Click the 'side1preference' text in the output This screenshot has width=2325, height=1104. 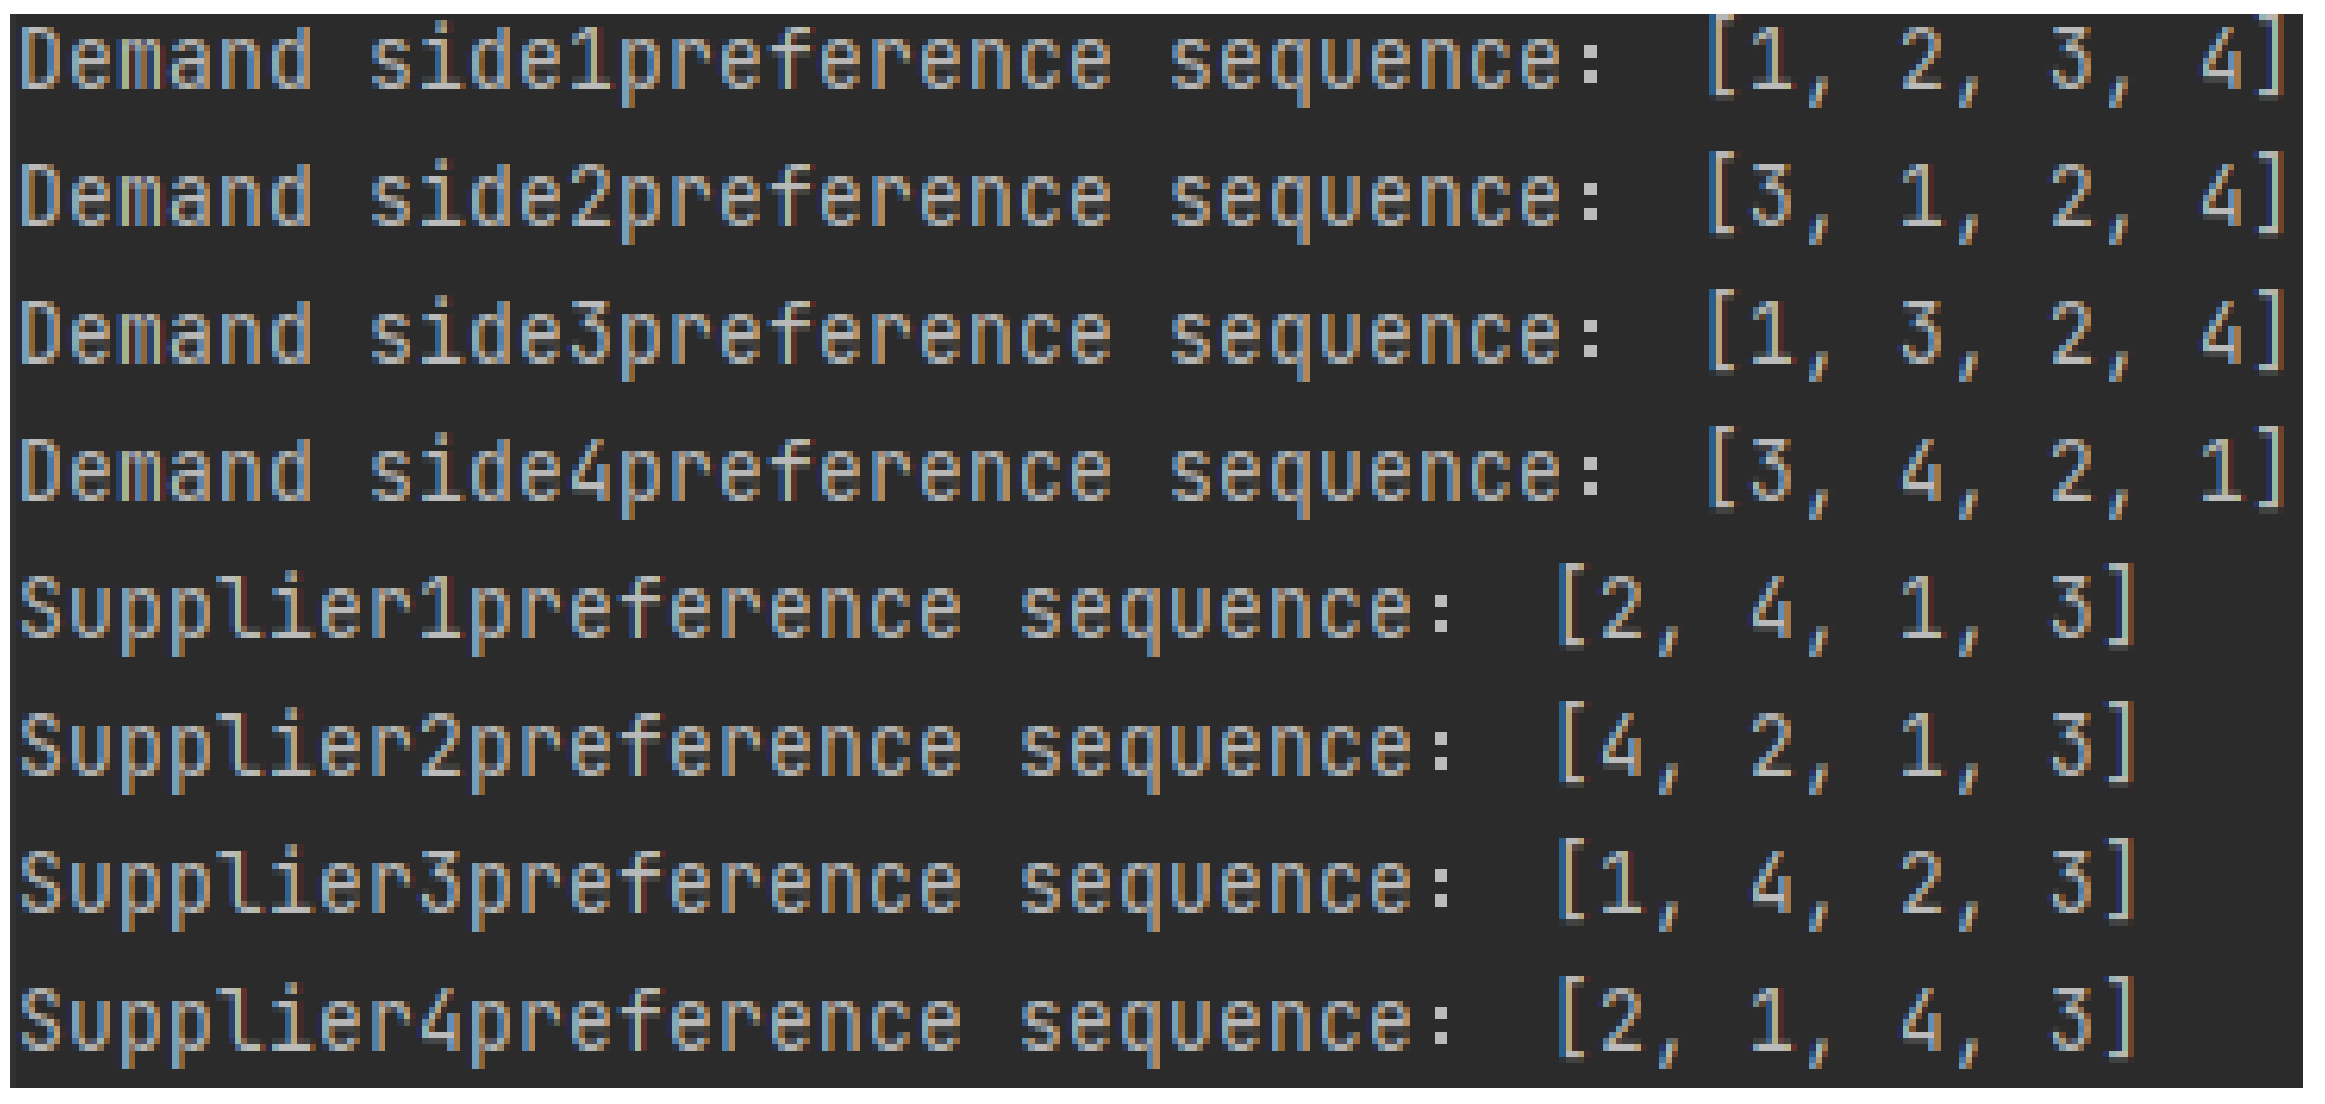pyautogui.click(x=740, y=62)
